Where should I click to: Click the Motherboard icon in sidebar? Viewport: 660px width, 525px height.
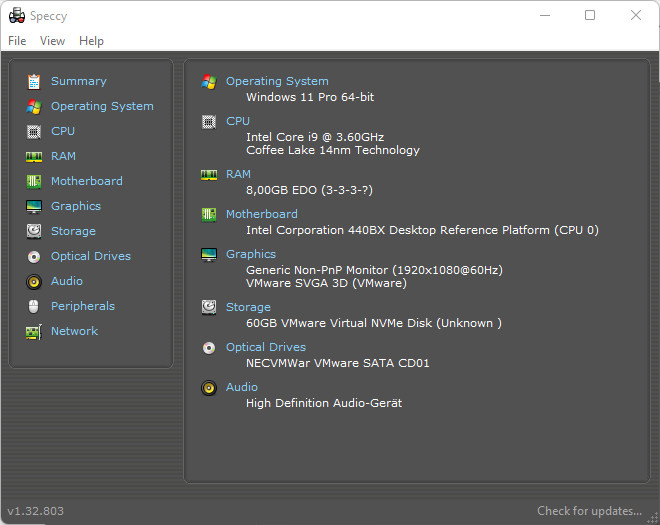[34, 181]
